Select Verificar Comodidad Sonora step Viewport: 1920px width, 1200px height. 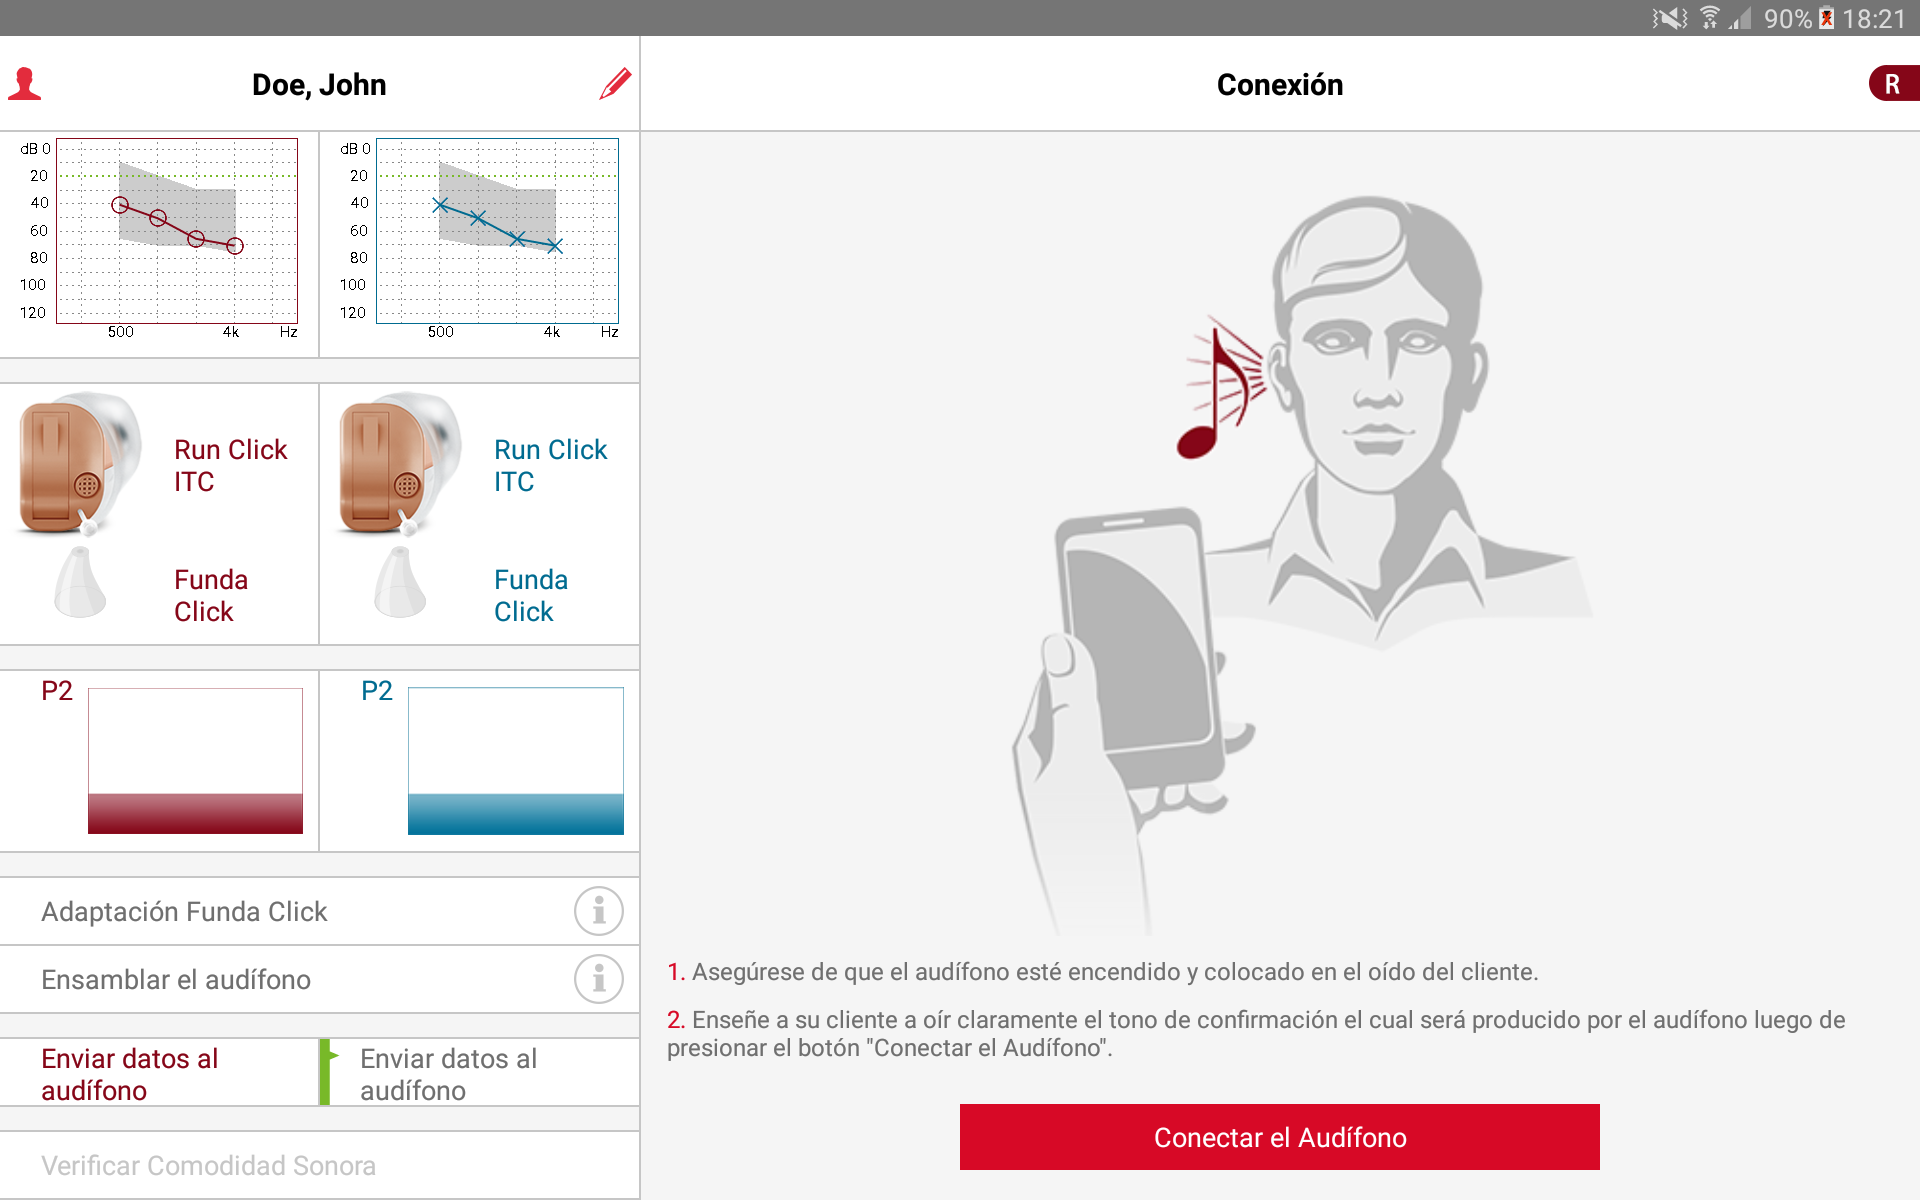pyautogui.click(x=320, y=1166)
